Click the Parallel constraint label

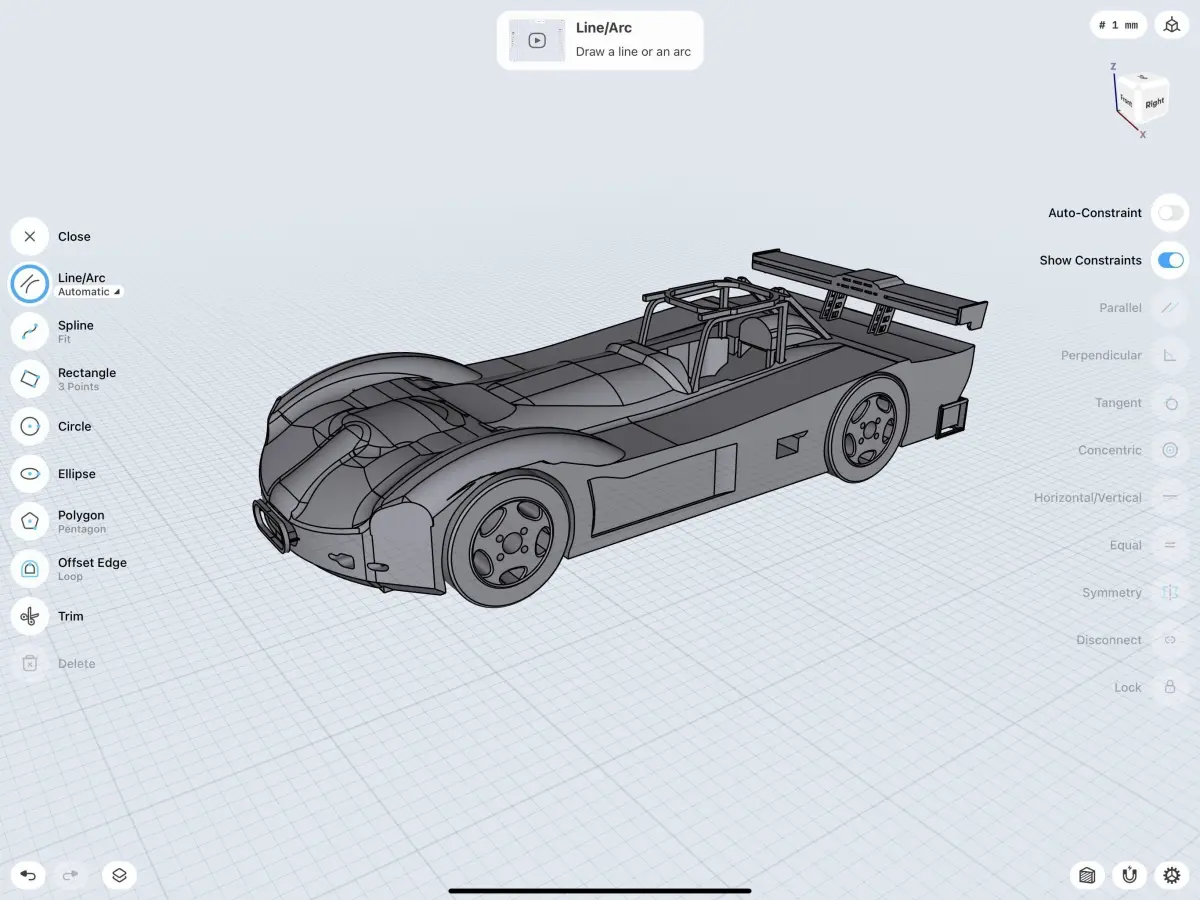[x=1120, y=308]
